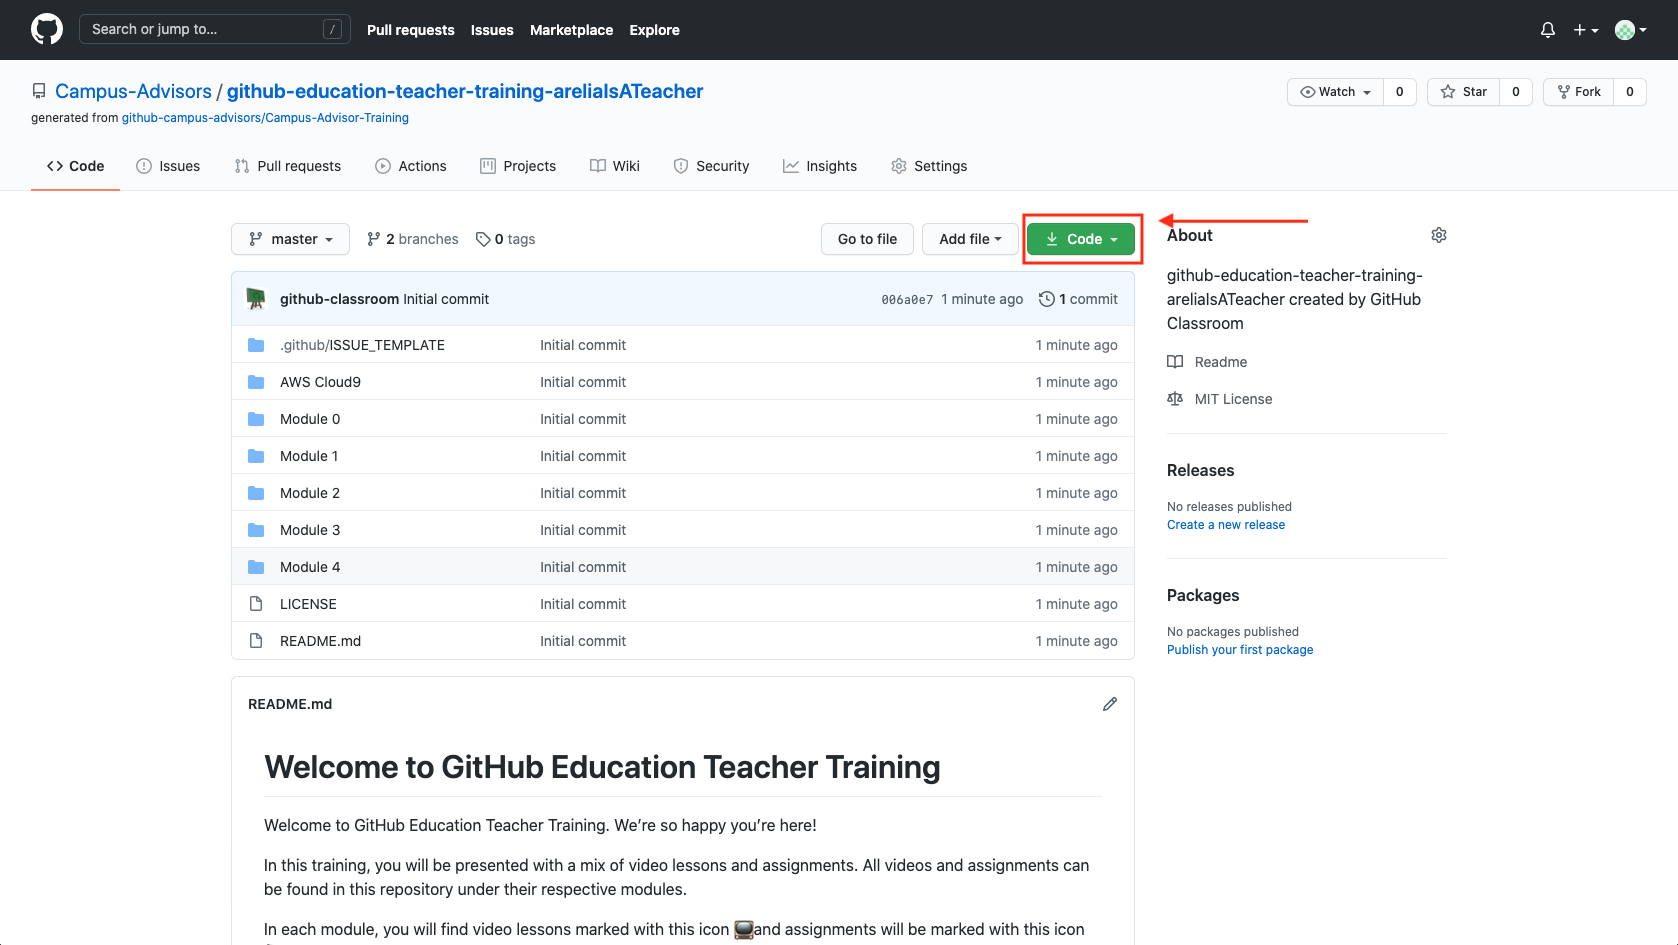Open the Packages heading link
The image size is (1678, 945).
[x=1203, y=595]
